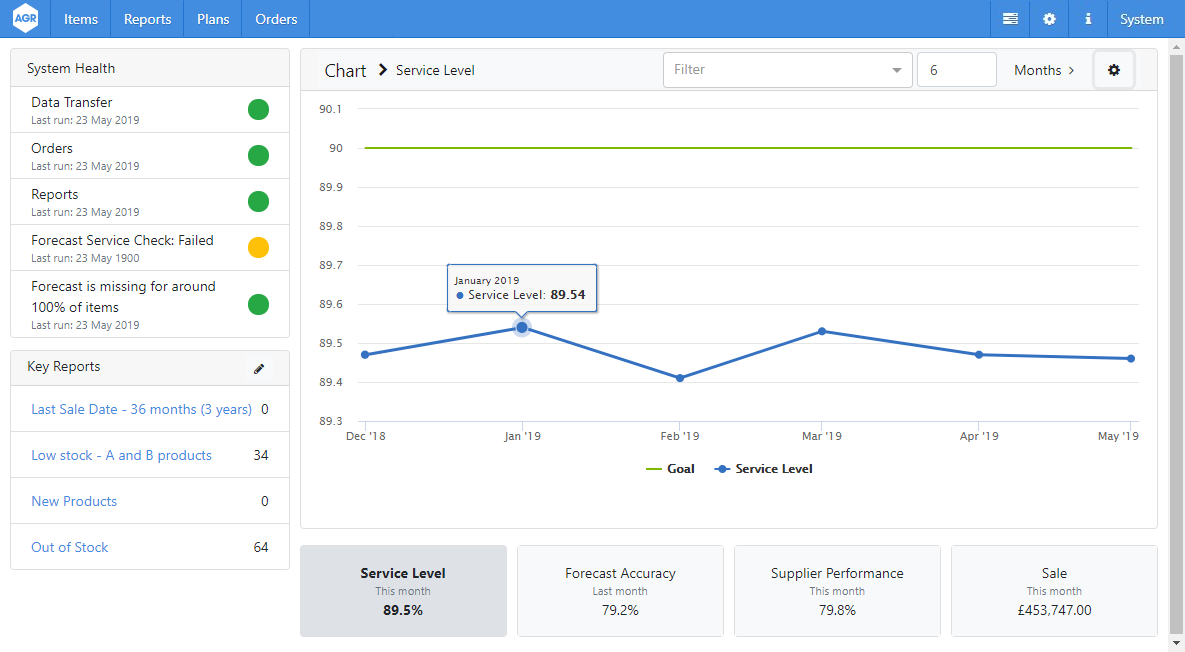Open the list view icon in top bar
1185x652 pixels.
[1010, 19]
